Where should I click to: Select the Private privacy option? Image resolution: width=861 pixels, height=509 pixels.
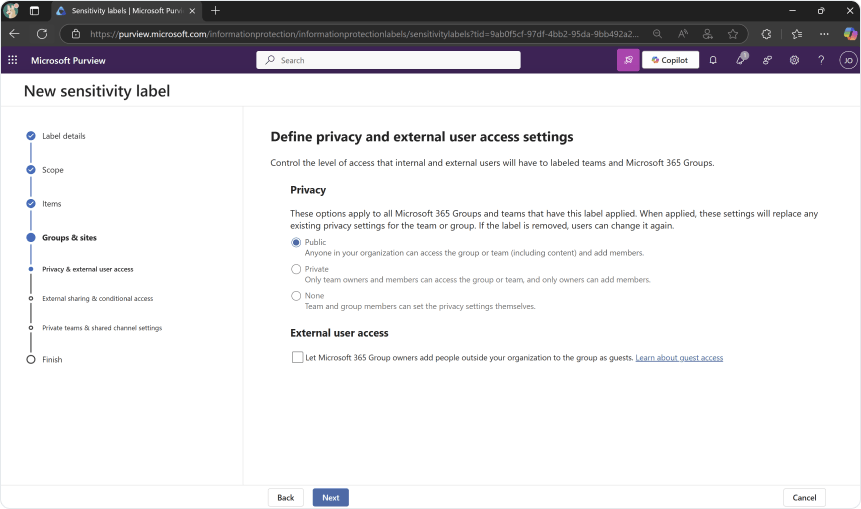click(296, 269)
